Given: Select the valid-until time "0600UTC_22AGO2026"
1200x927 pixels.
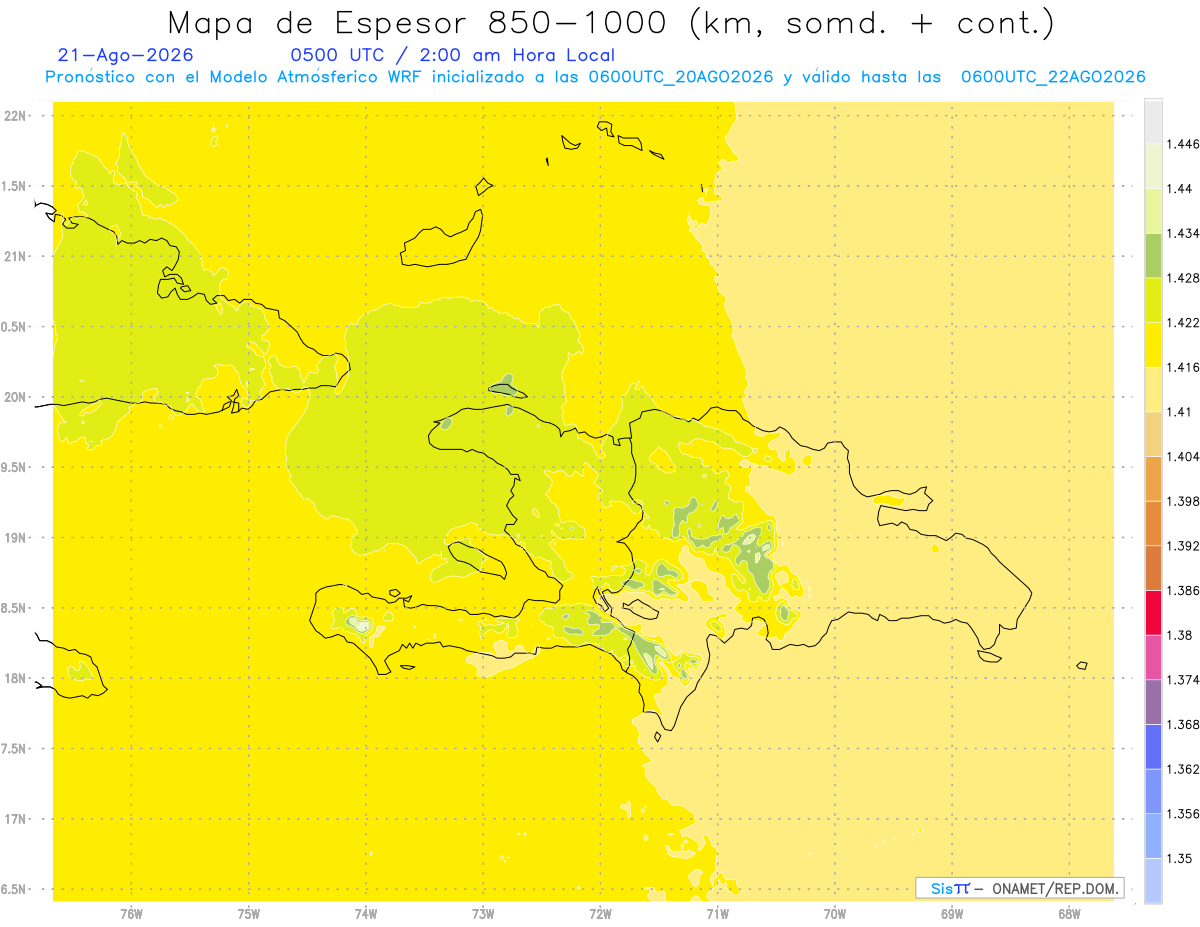Looking at the screenshot, I should [1053, 77].
